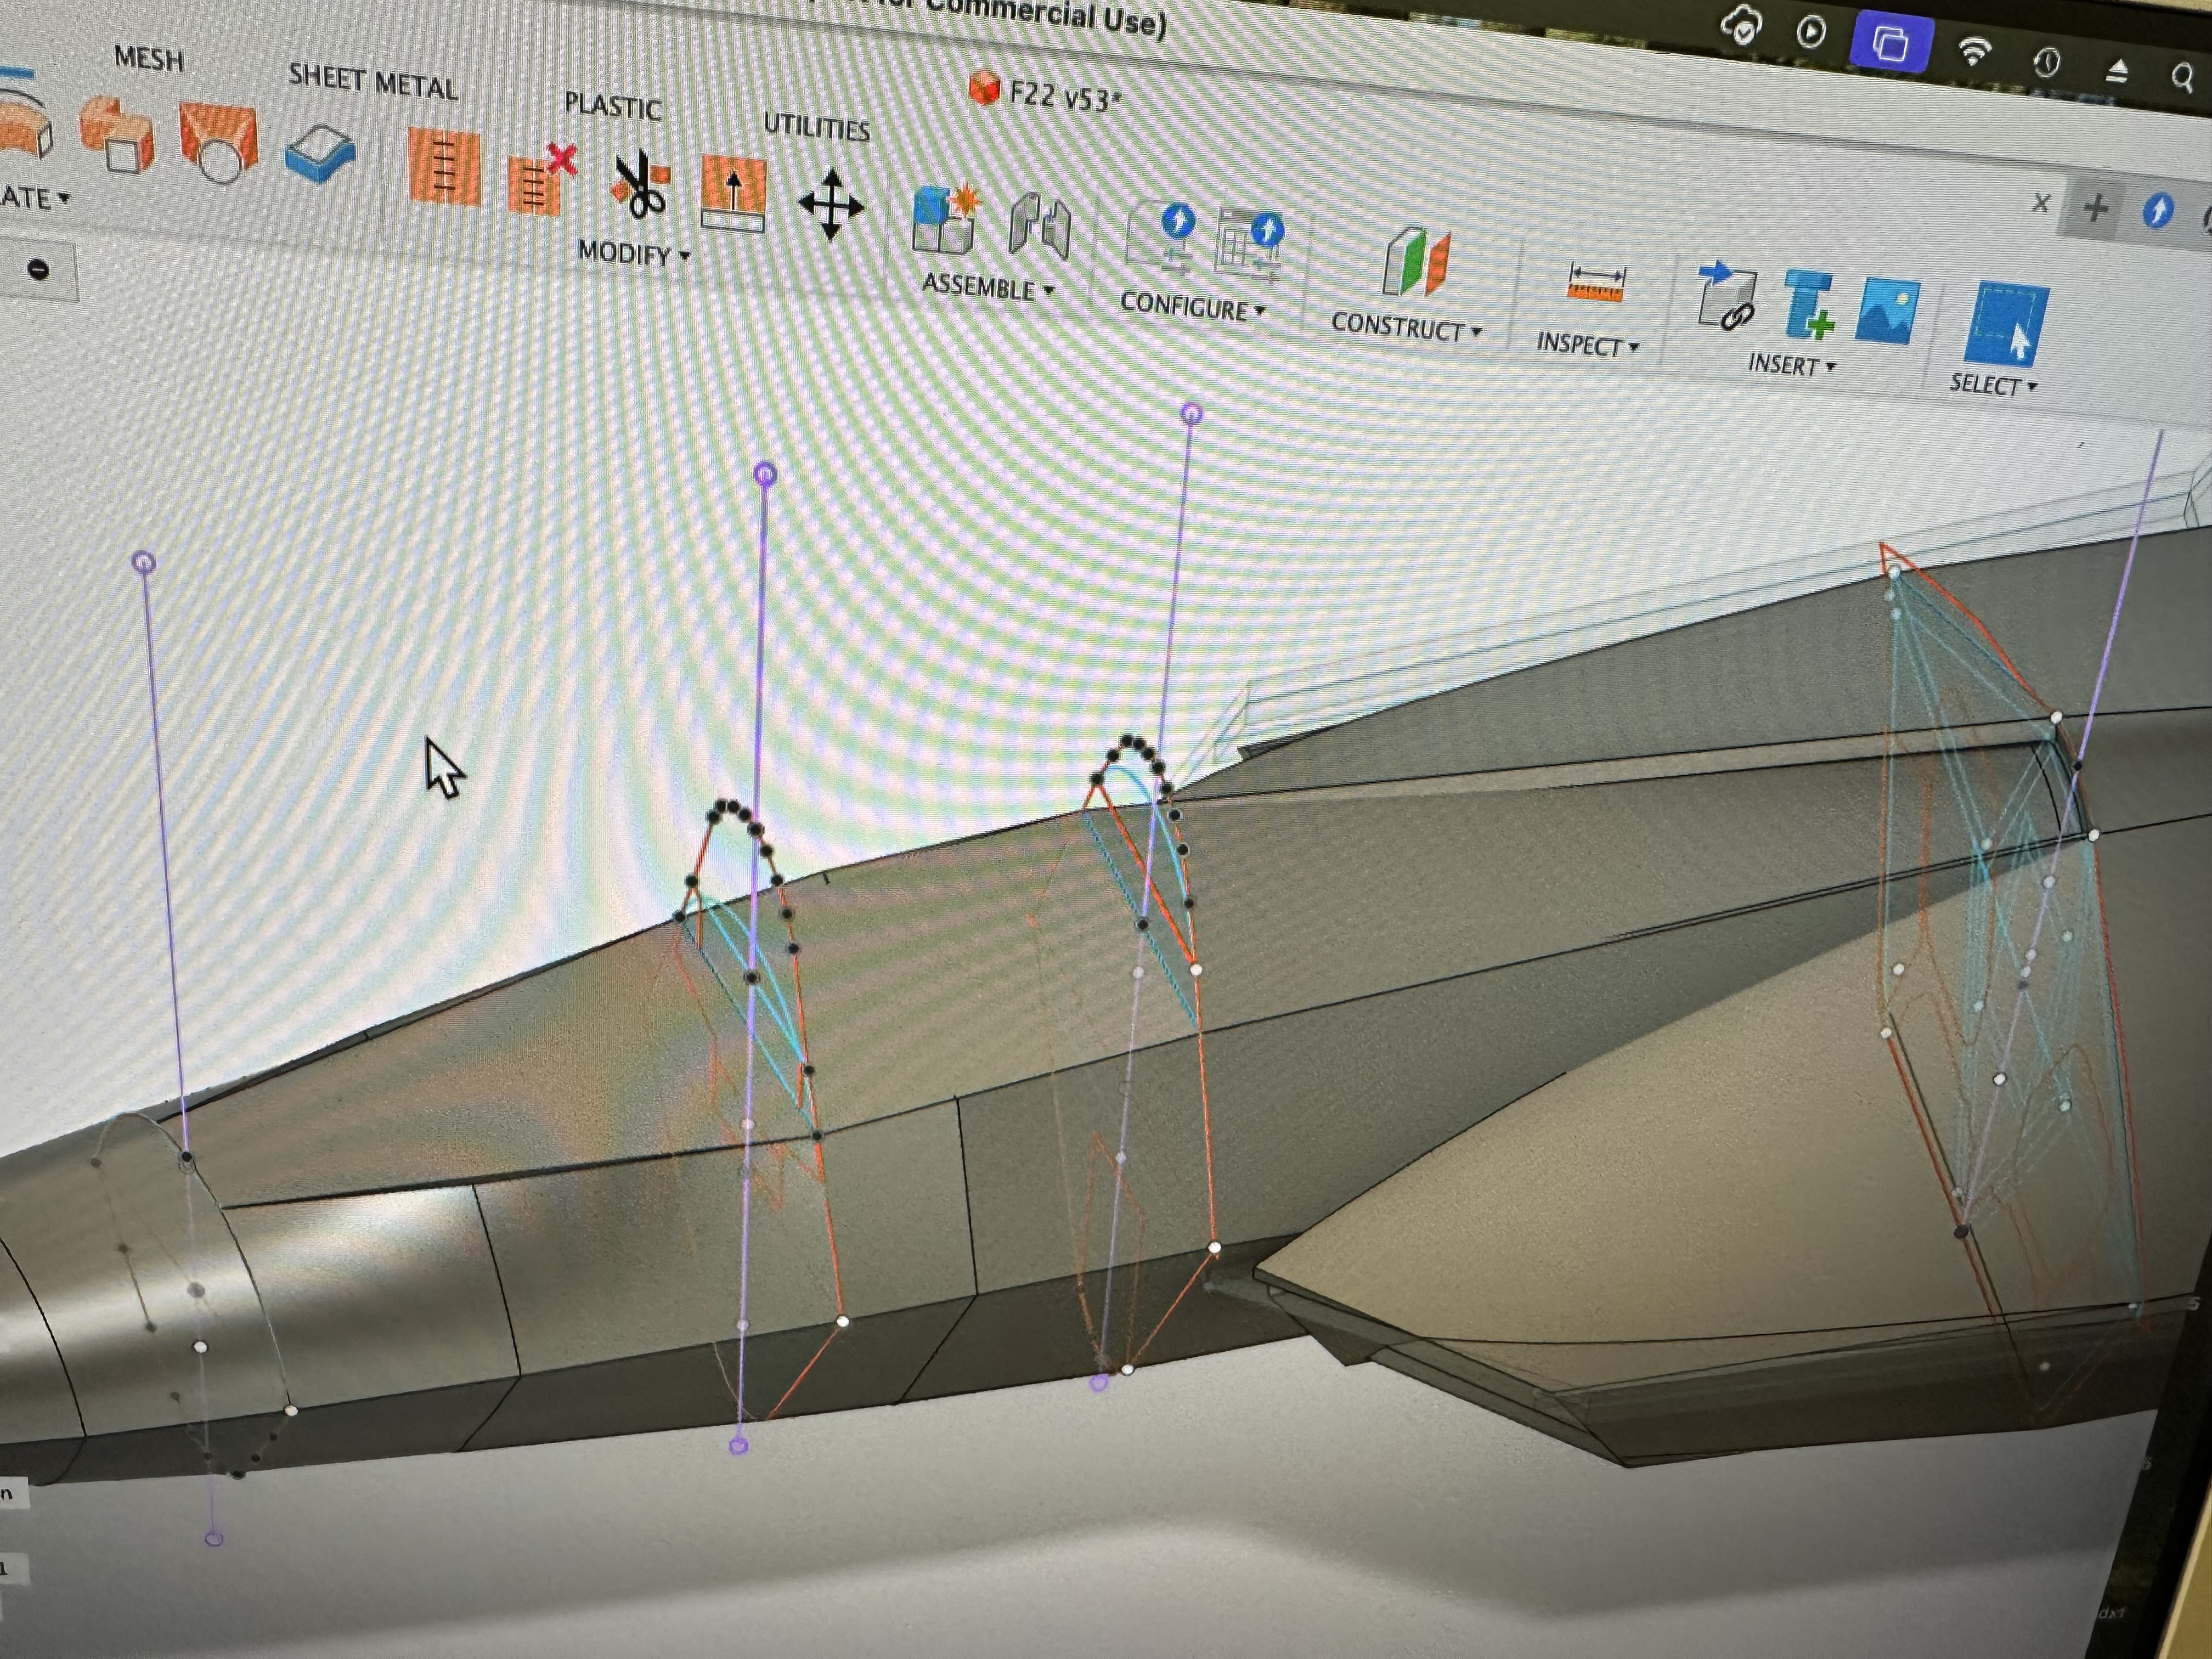
Task: Click the Insert fastener component icon
Action: pyautogui.click(x=1811, y=305)
